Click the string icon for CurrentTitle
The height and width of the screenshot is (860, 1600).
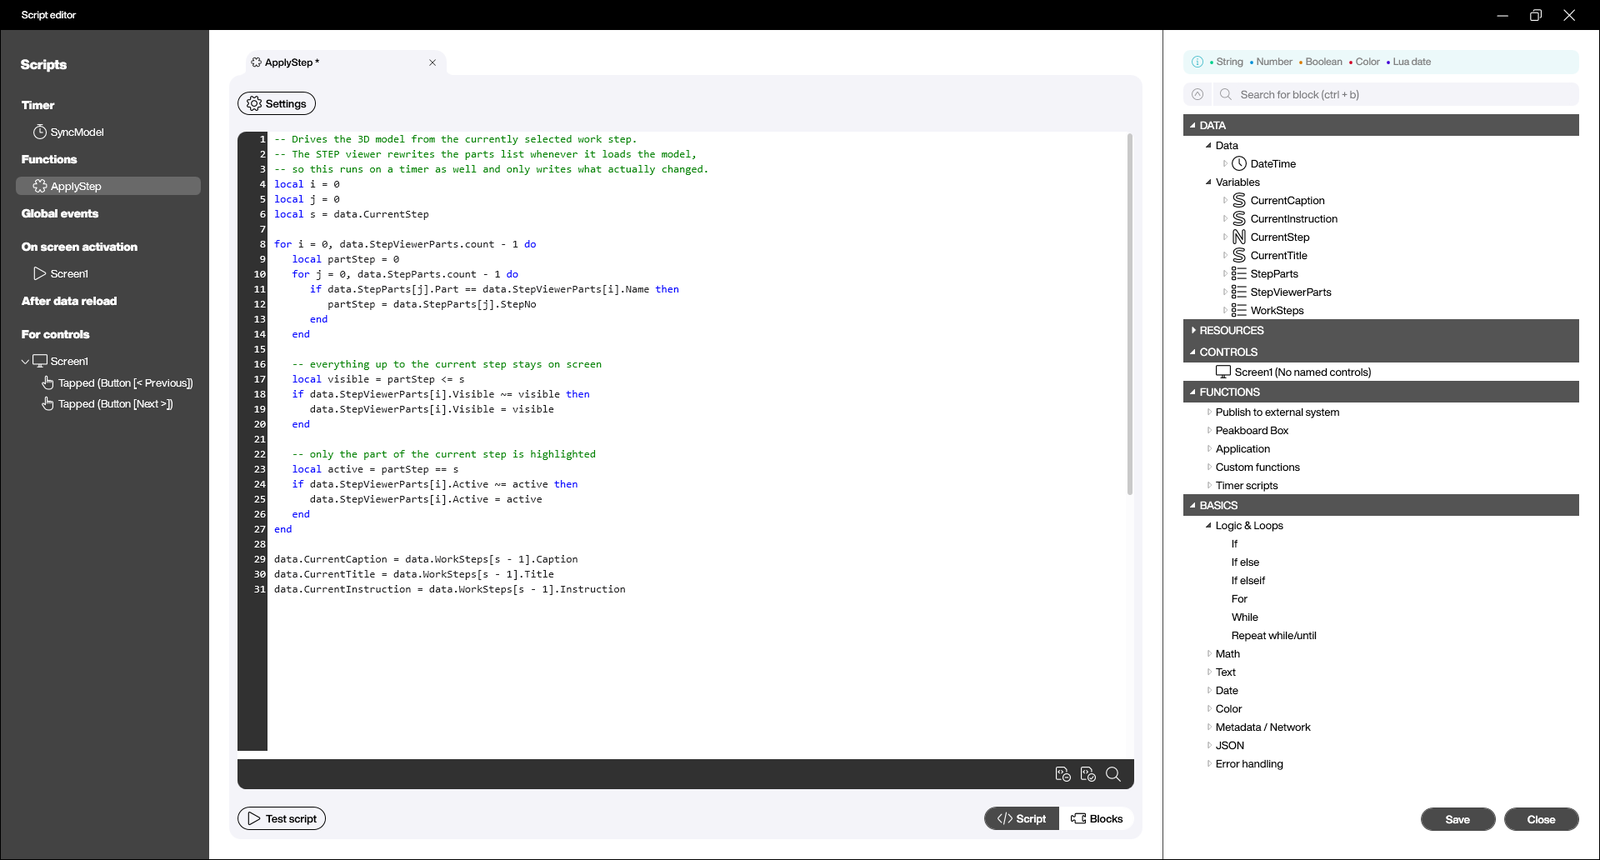tap(1239, 255)
